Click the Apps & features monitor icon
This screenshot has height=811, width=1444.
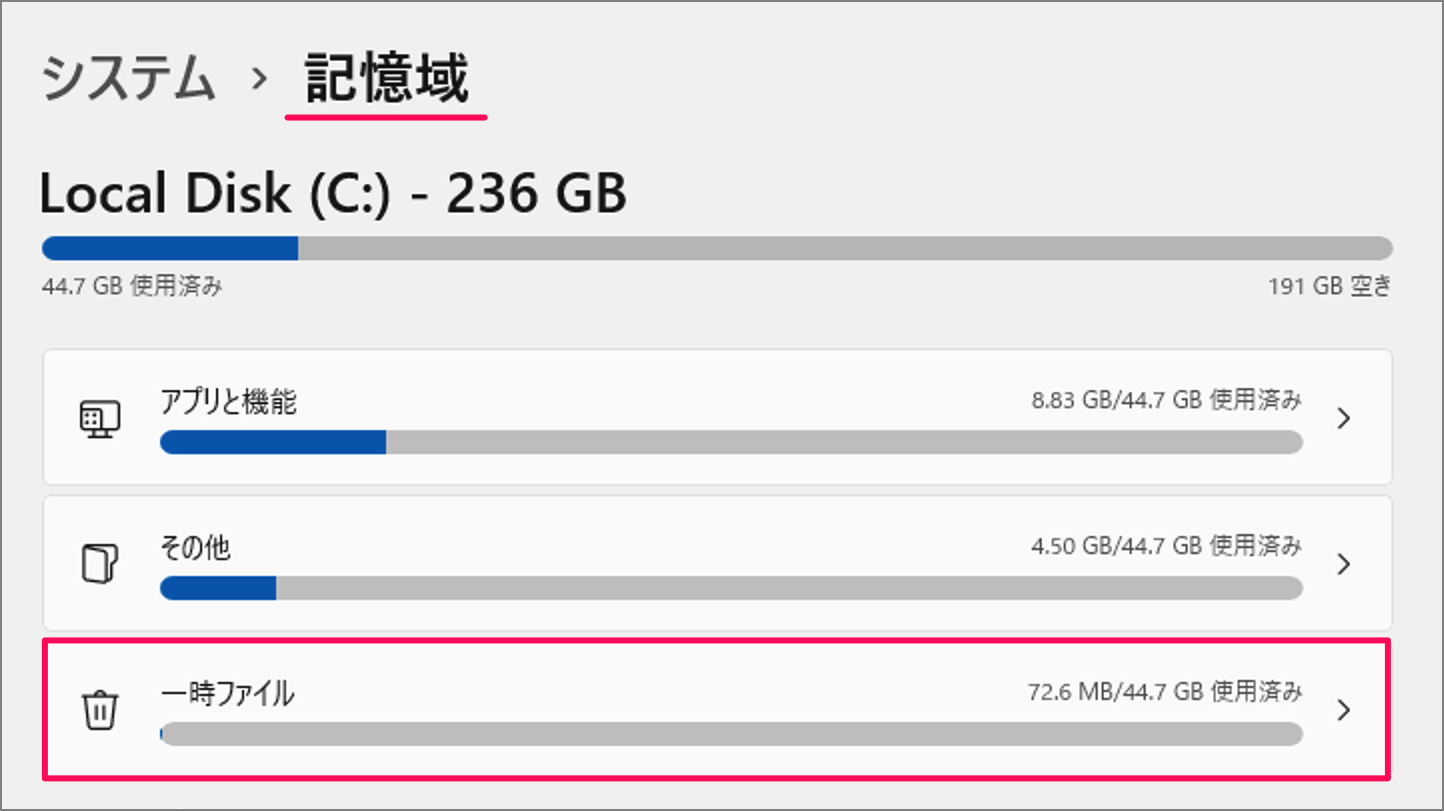click(x=99, y=418)
